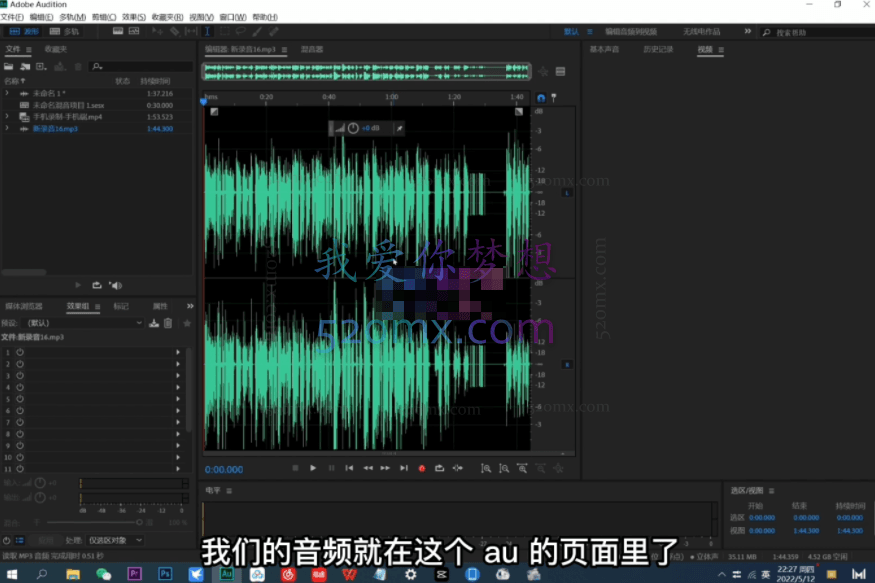Click the Record button in the transport bar

[x=424, y=468]
